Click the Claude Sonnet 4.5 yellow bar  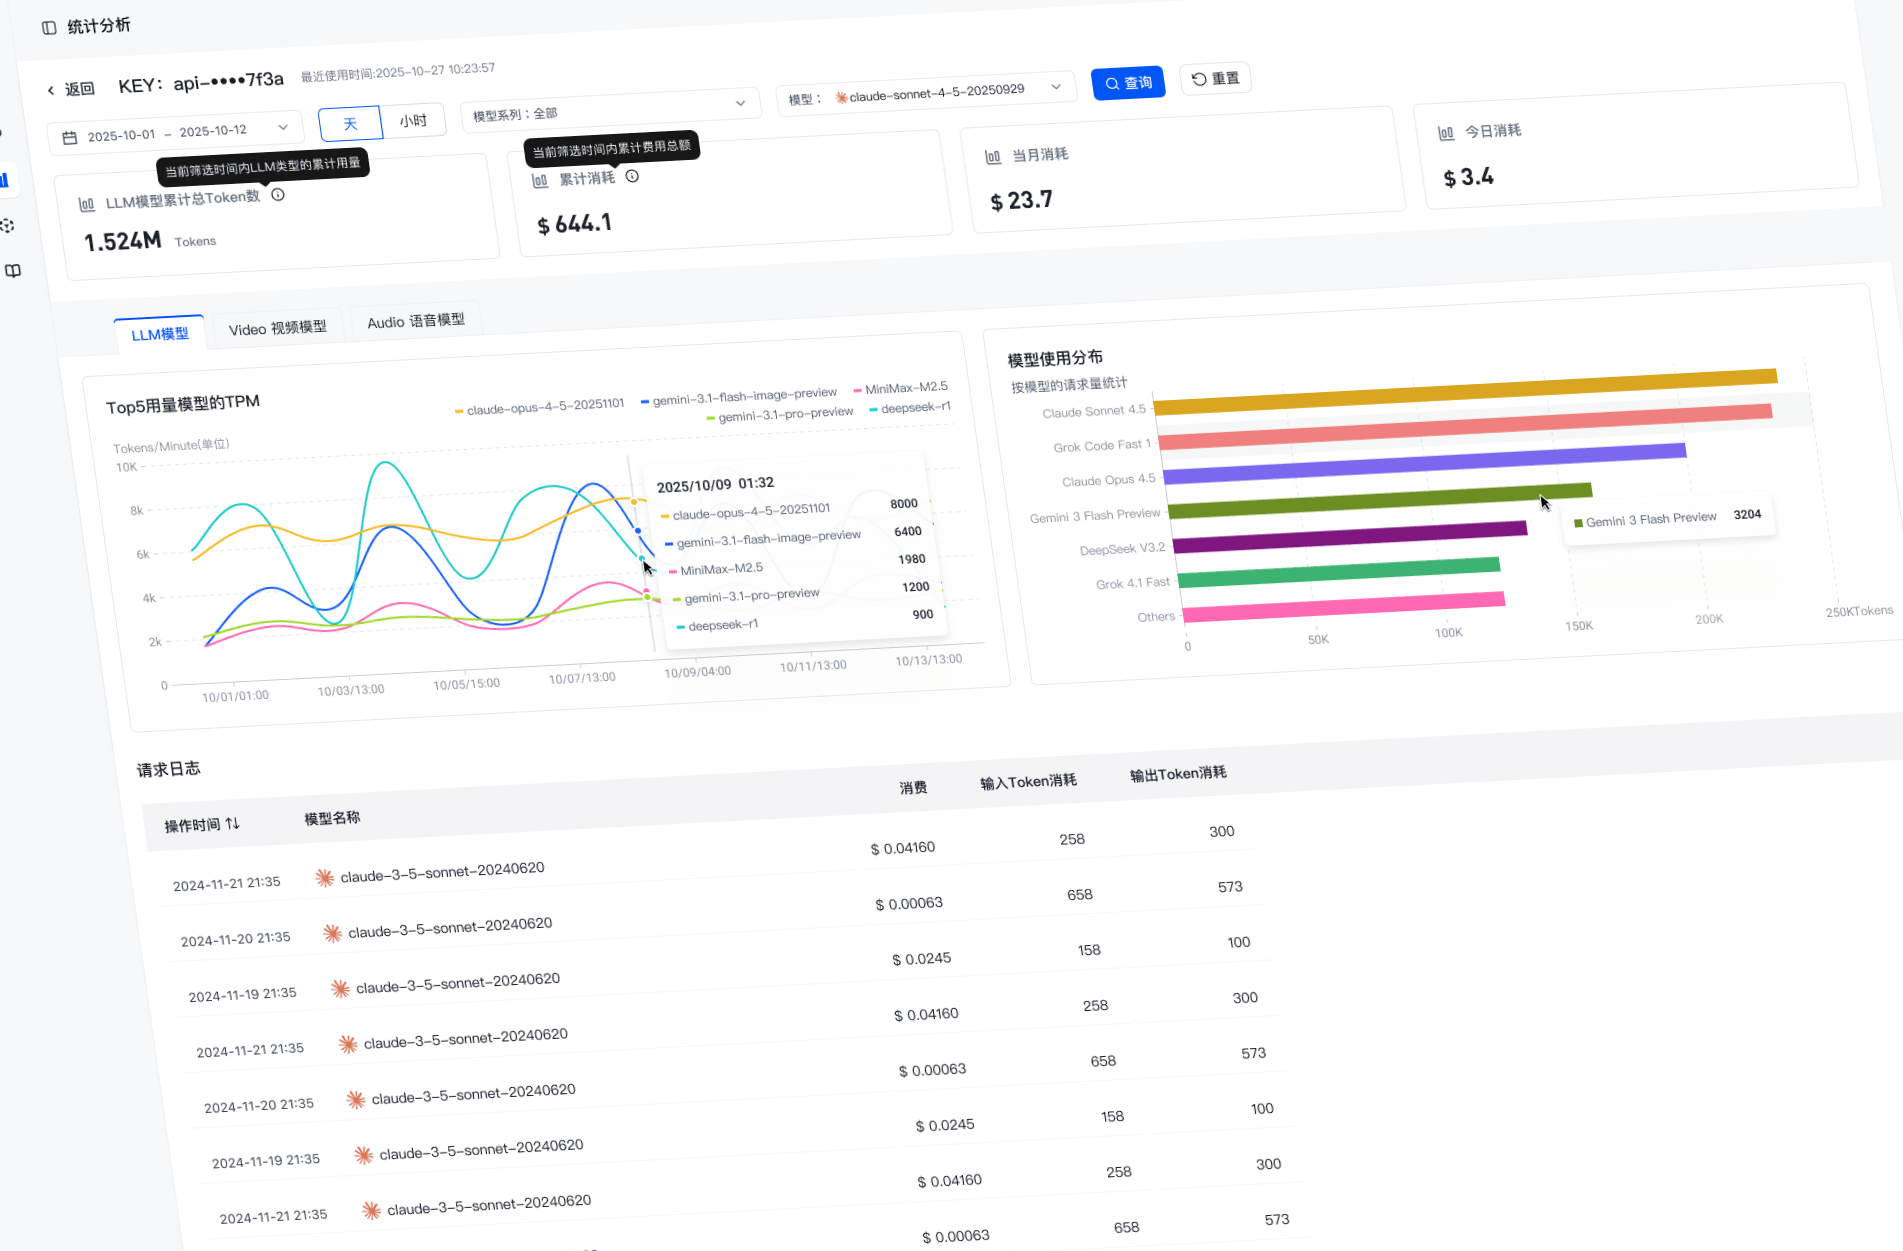[1466, 391]
